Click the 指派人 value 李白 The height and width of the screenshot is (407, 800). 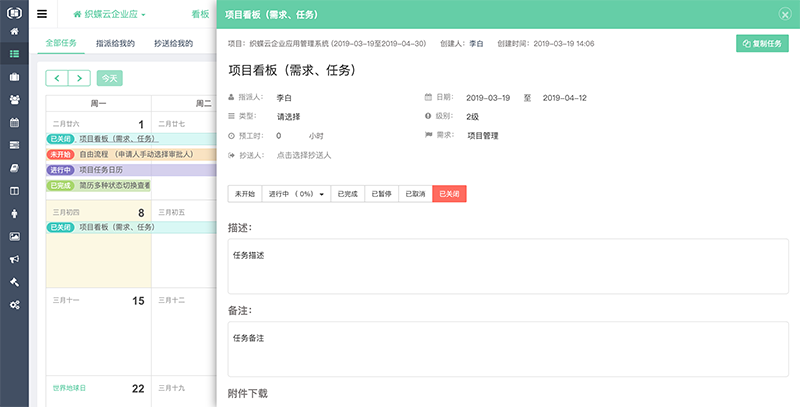point(284,97)
